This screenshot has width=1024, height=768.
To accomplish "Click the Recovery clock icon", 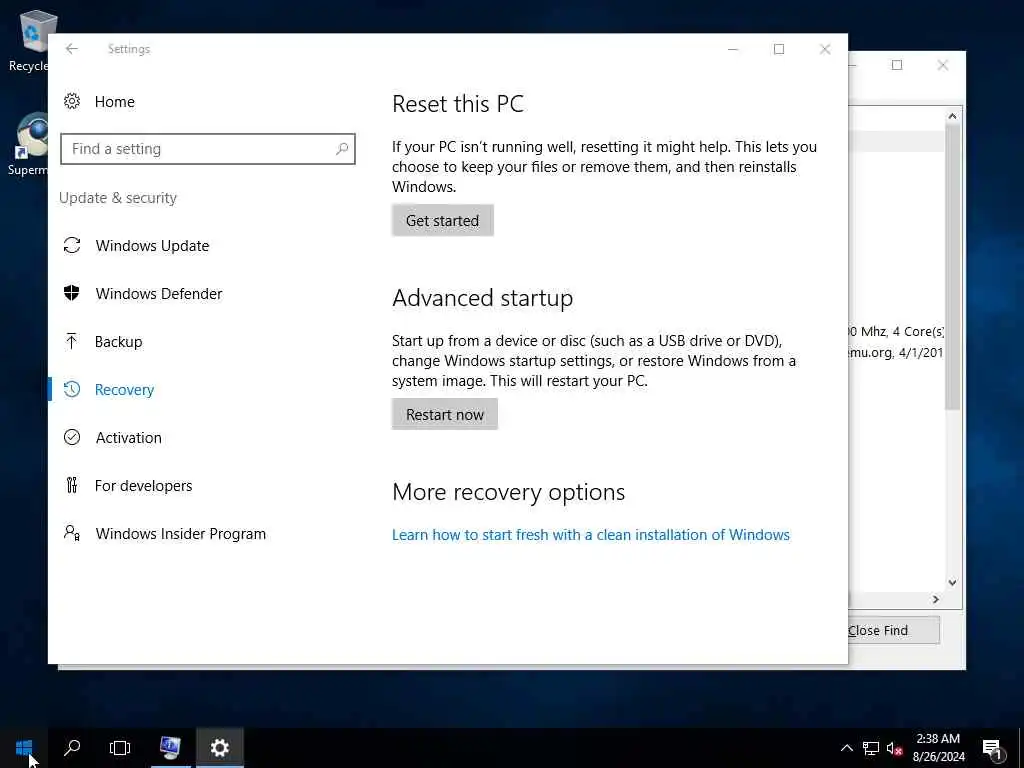I will (72, 389).
